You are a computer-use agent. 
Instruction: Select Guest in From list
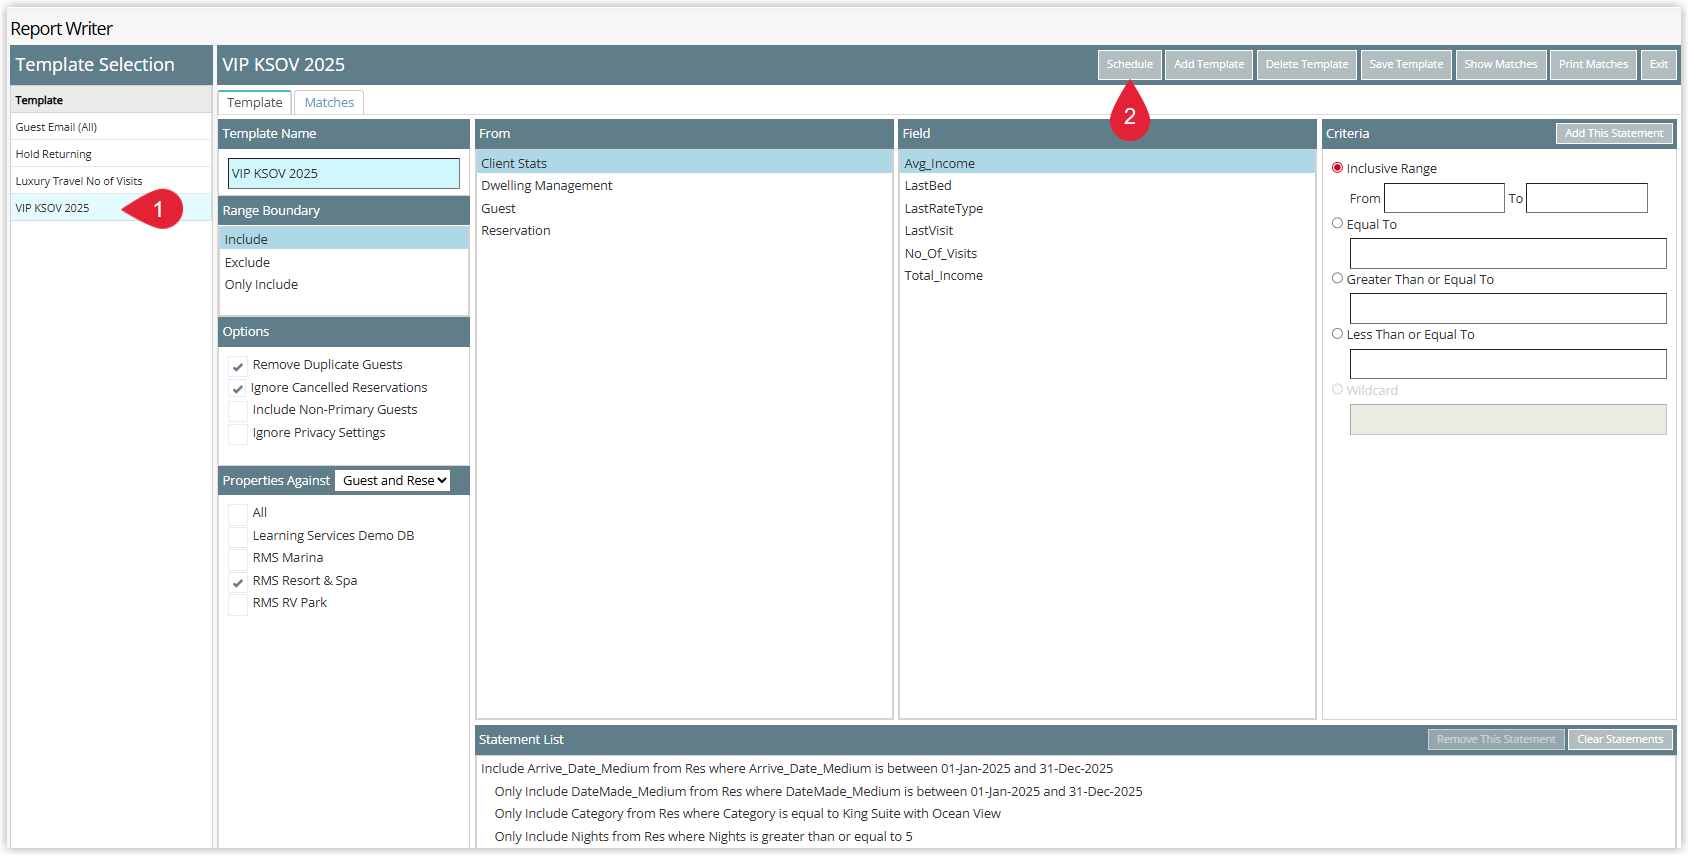(684, 209)
